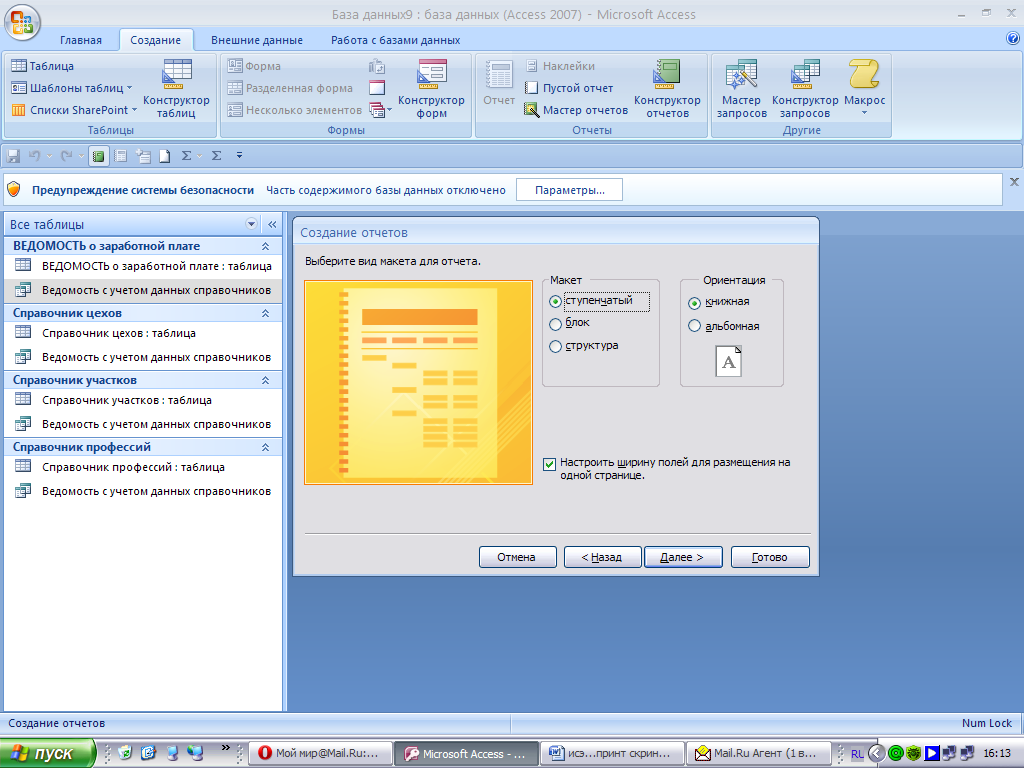Collapse the navigation pane with the double chevron

[272, 224]
